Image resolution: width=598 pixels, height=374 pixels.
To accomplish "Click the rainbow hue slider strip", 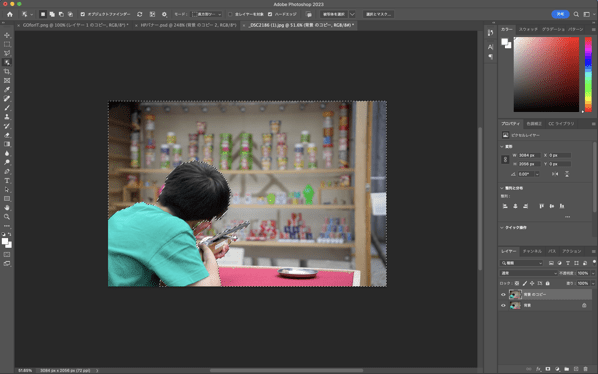I will click(x=588, y=74).
